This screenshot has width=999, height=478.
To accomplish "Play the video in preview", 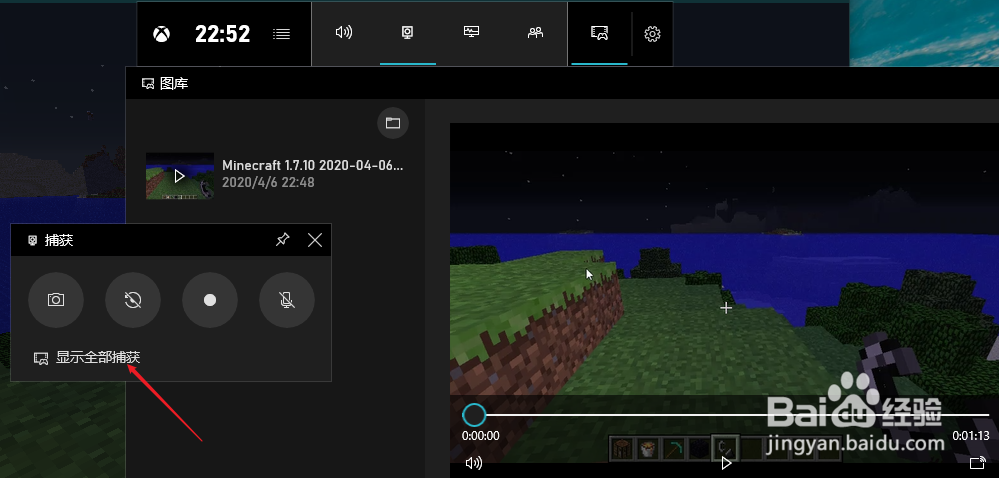I will click(726, 463).
